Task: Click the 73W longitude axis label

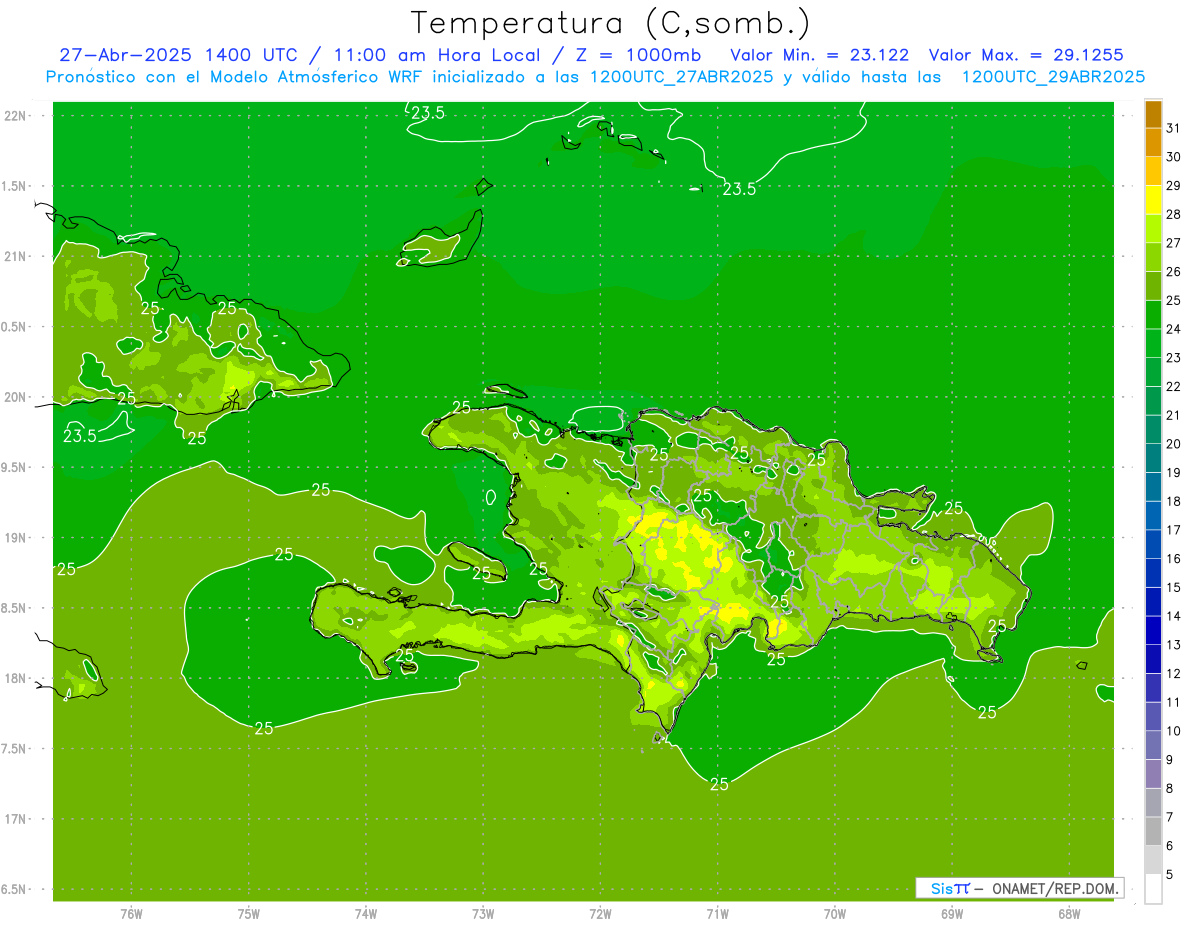Action: [484, 913]
